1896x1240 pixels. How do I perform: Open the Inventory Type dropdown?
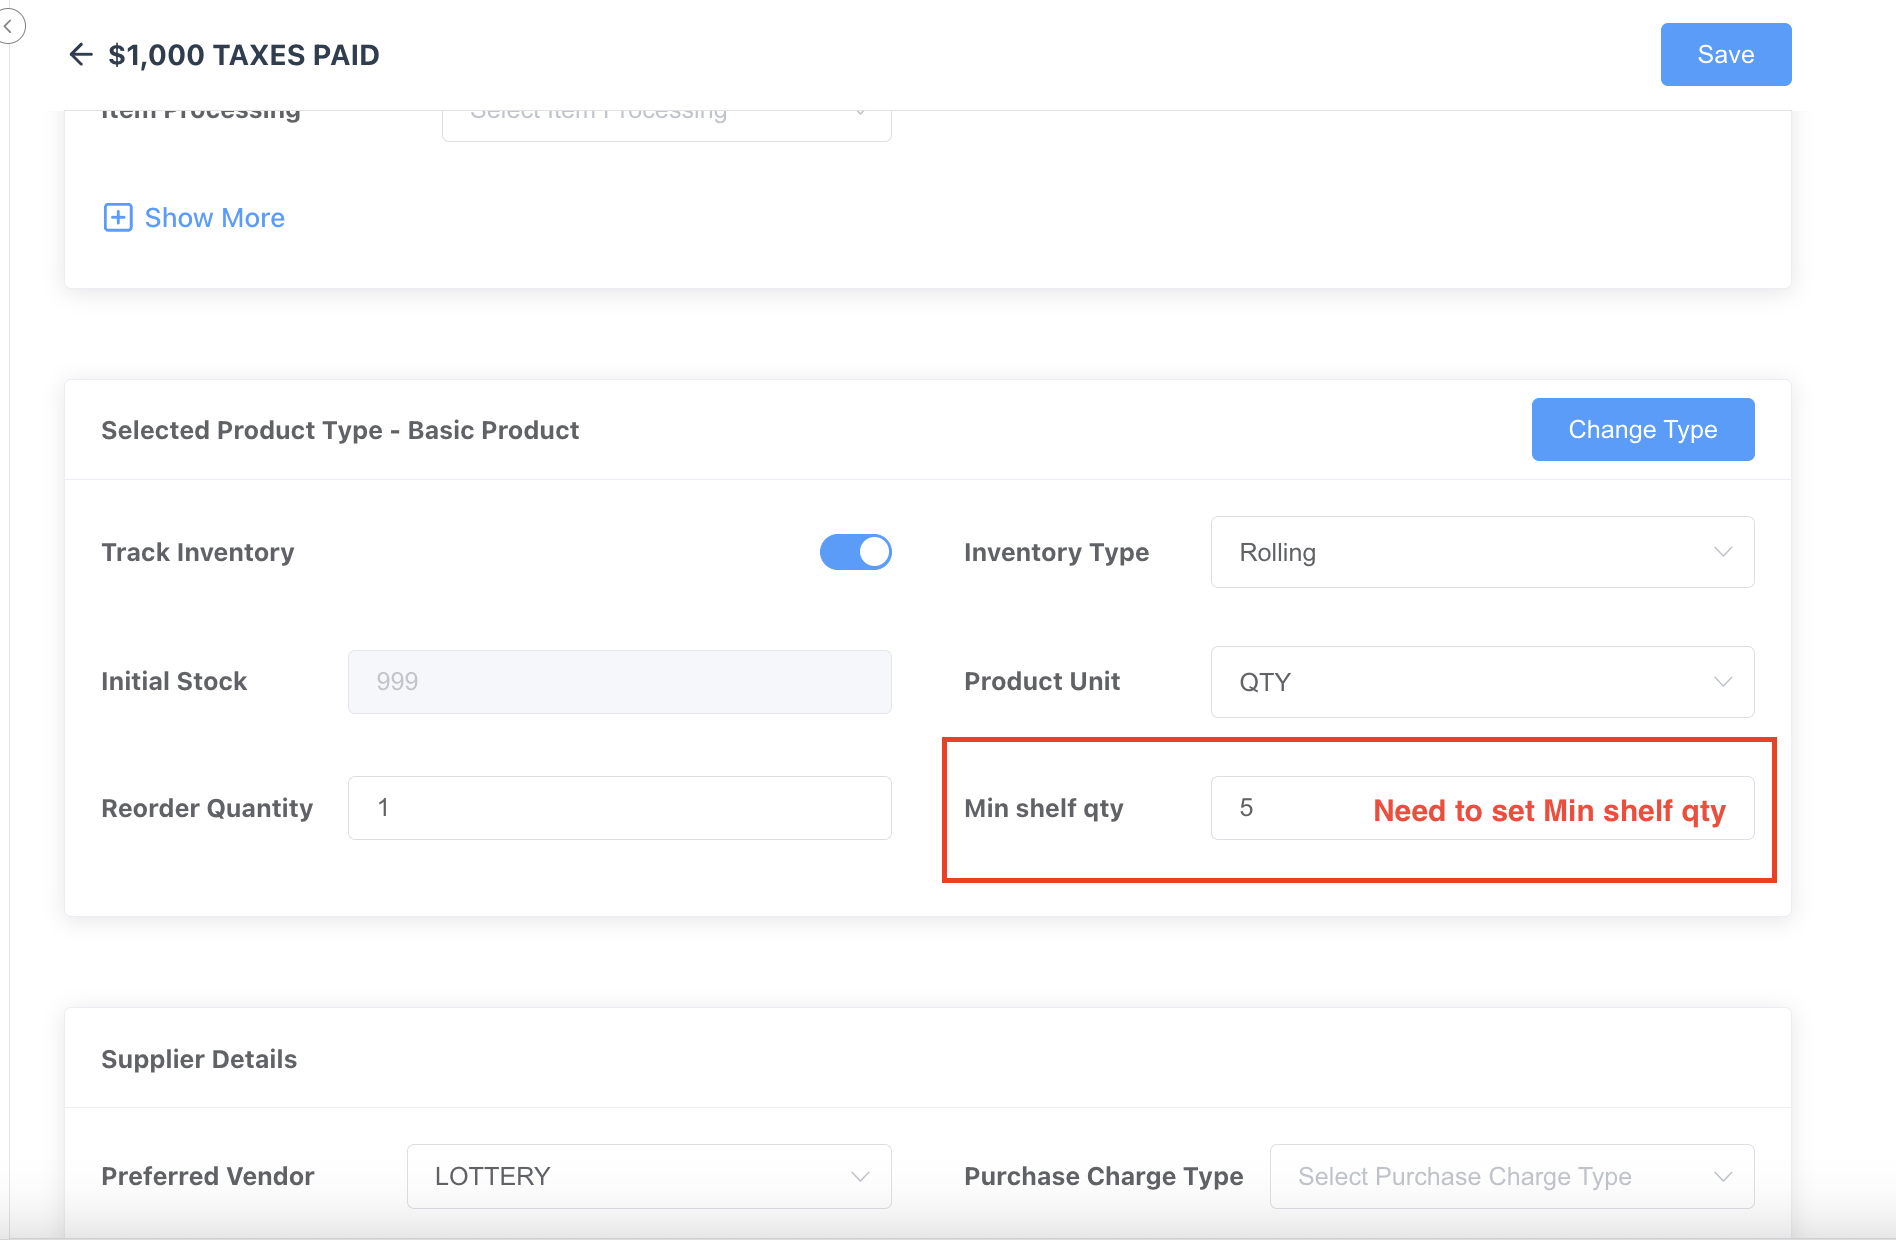pos(1481,552)
